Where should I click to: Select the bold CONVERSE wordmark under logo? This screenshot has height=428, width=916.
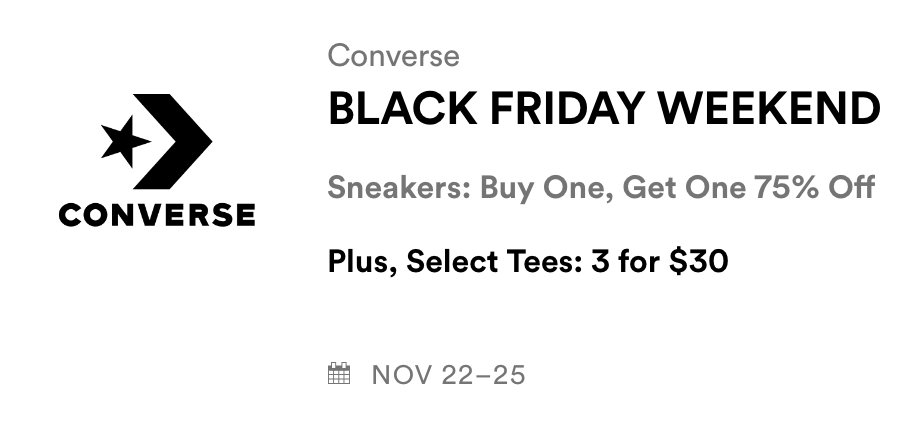coord(157,214)
